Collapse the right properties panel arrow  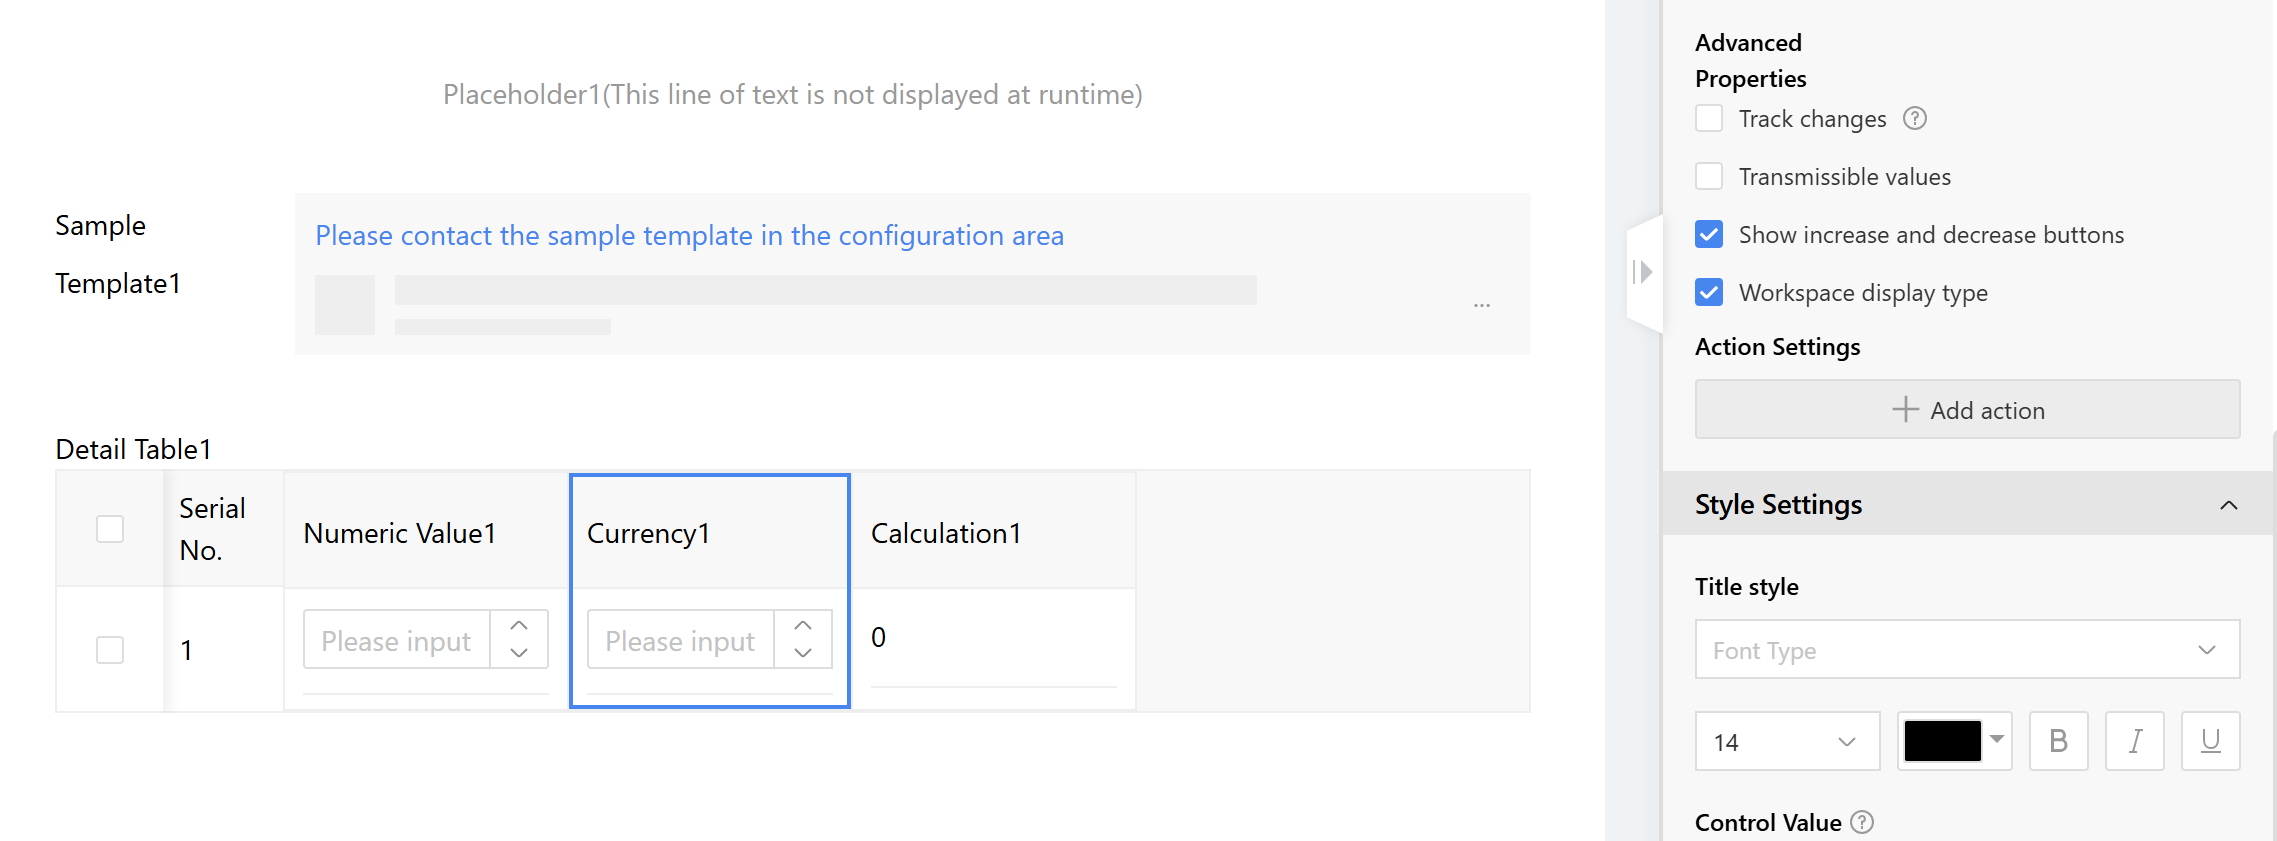pos(1643,272)
